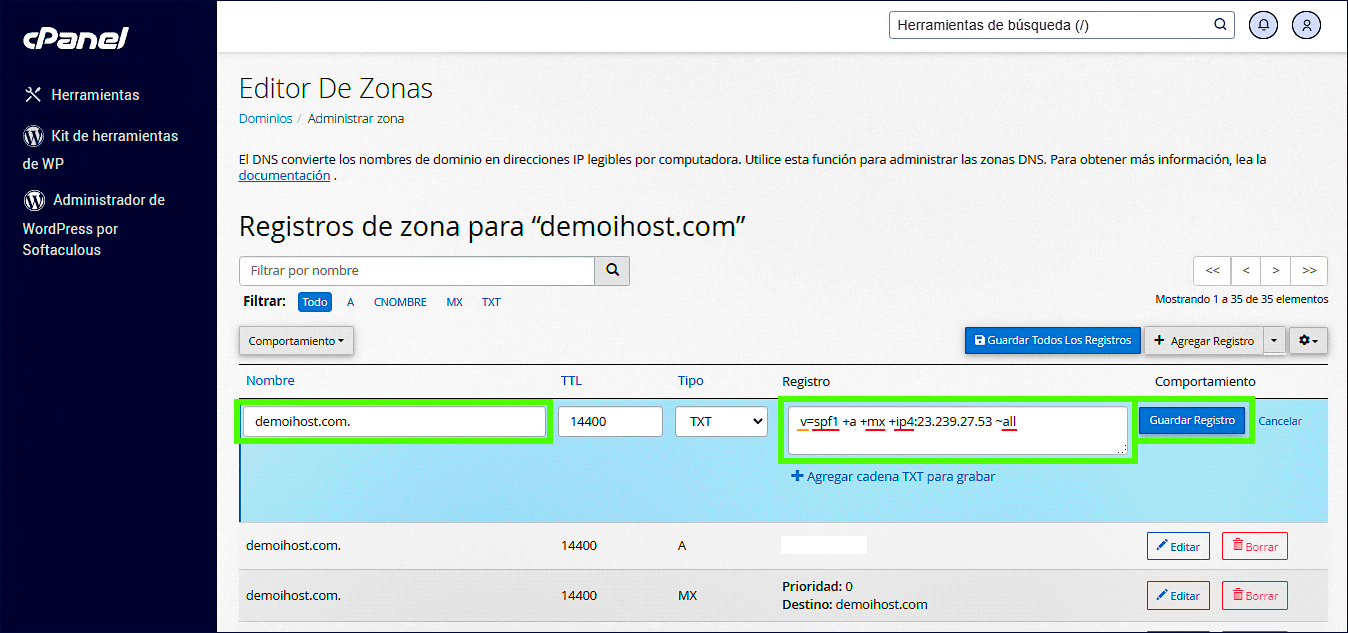Go to the Dominios breadcrumb
Screen dimensions: 1348x633
coord(265,118)
